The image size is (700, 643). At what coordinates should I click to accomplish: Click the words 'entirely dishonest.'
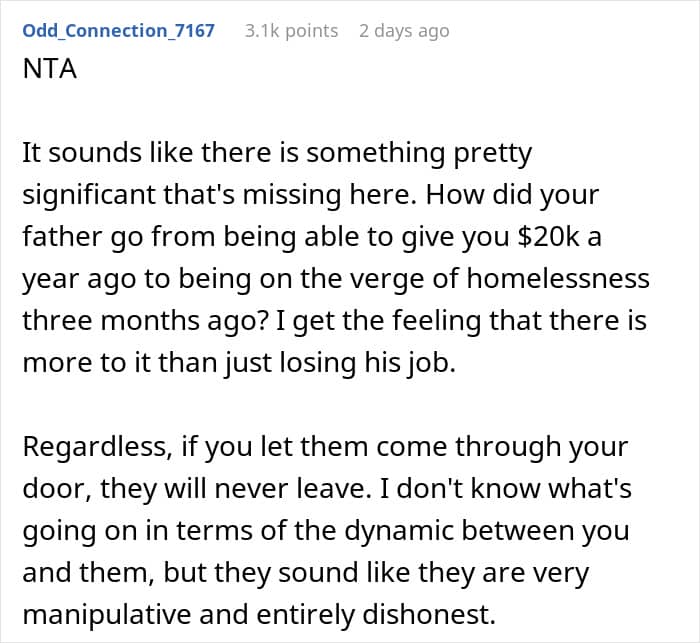(376, 615)
